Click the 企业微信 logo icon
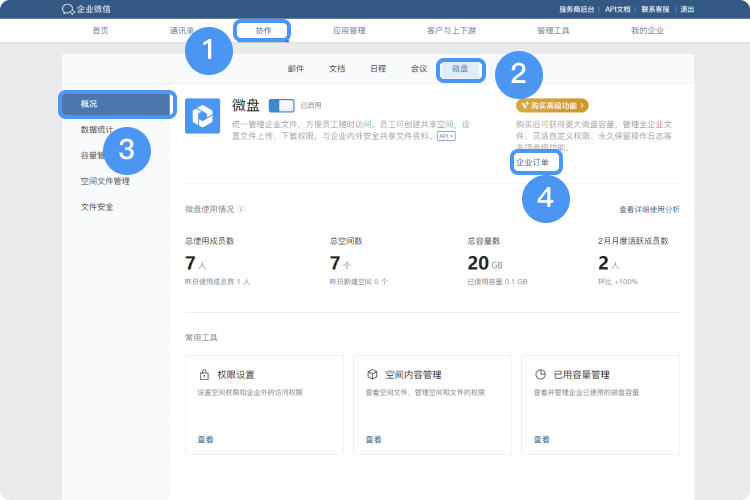This screenshot has height=500, width=750. pyautogui.click(x=67, y=9)
